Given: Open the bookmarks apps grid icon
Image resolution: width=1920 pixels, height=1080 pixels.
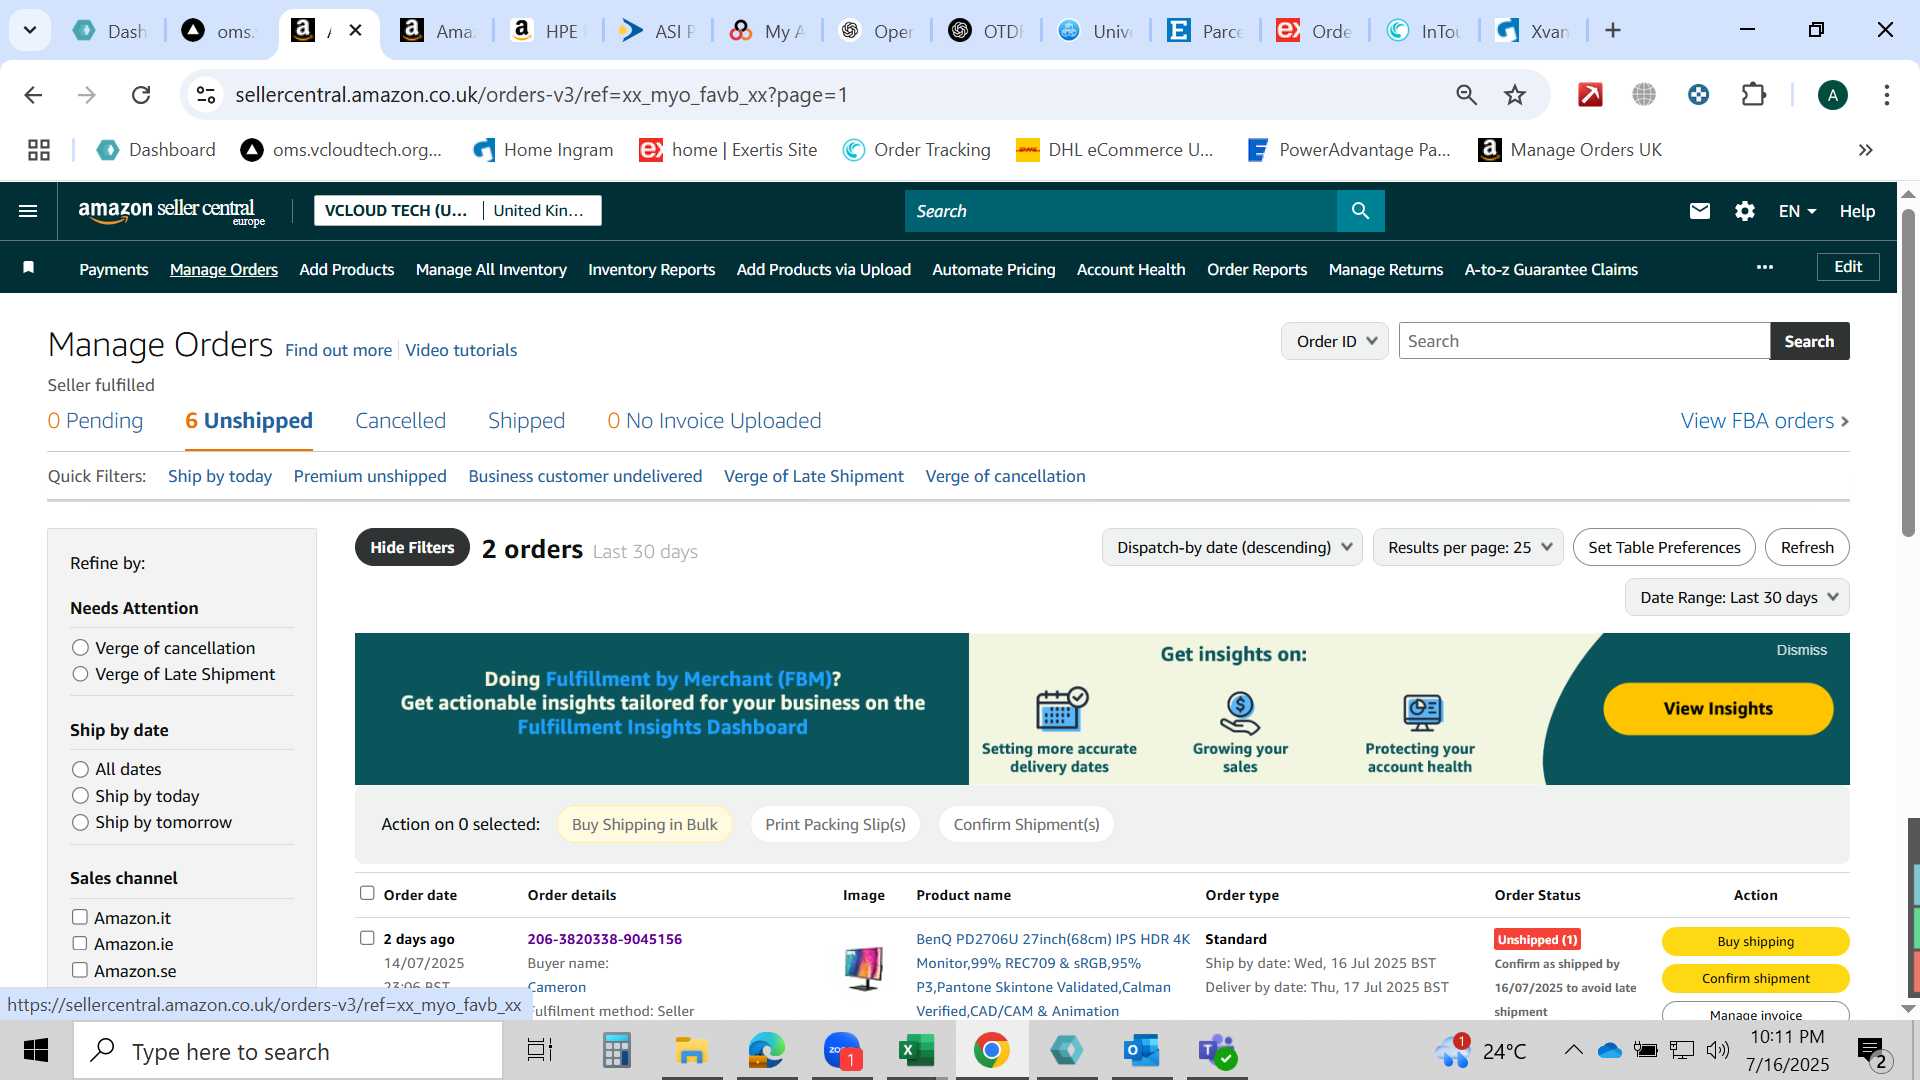Looking at the screenshot, I should click(39, 150).
